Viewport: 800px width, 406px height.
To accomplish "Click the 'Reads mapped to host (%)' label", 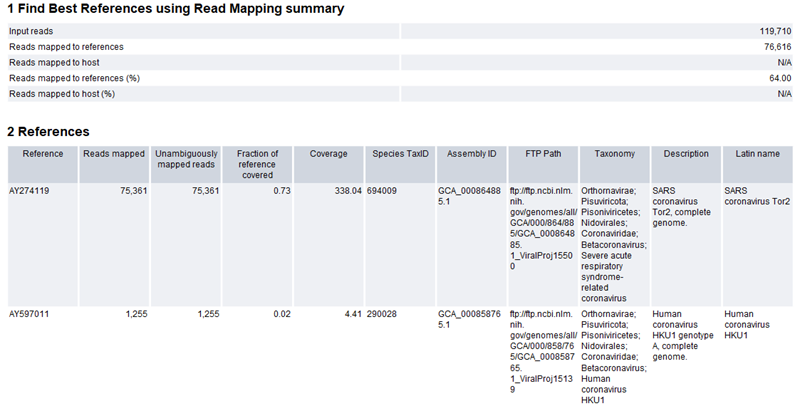I will pos(62,94).
